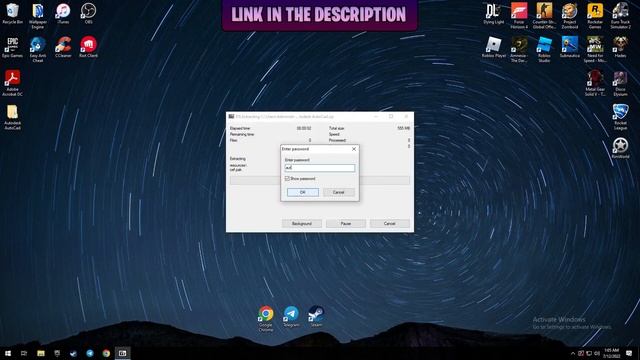Launch Counter-Strike Global Offensive shortcut
Image resolution: width=640 pixels, height=360 pixels.
544,16
